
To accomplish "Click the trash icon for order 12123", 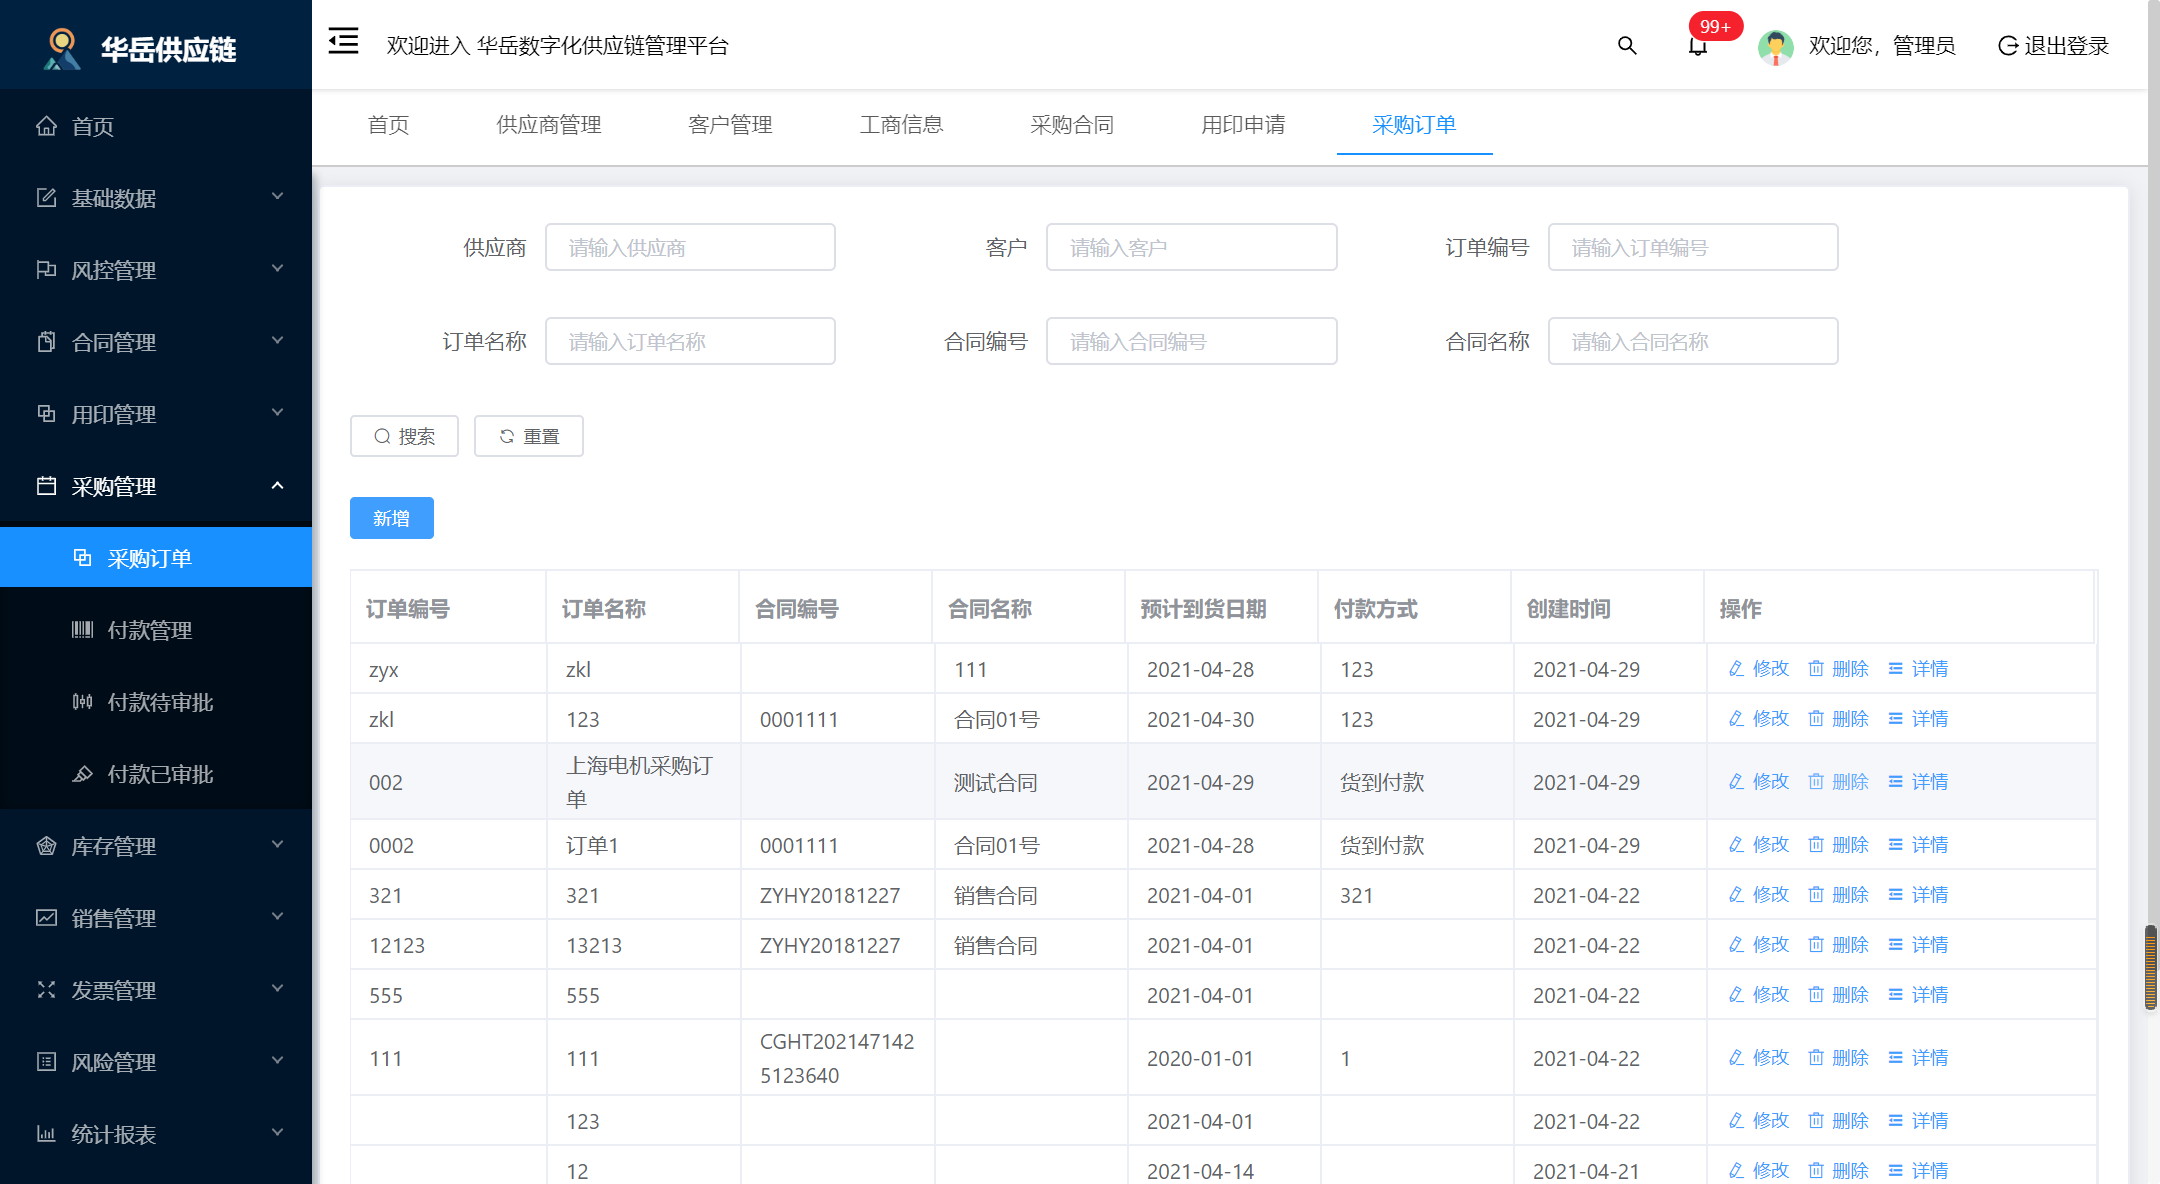I will click(x=1816, y=945).
